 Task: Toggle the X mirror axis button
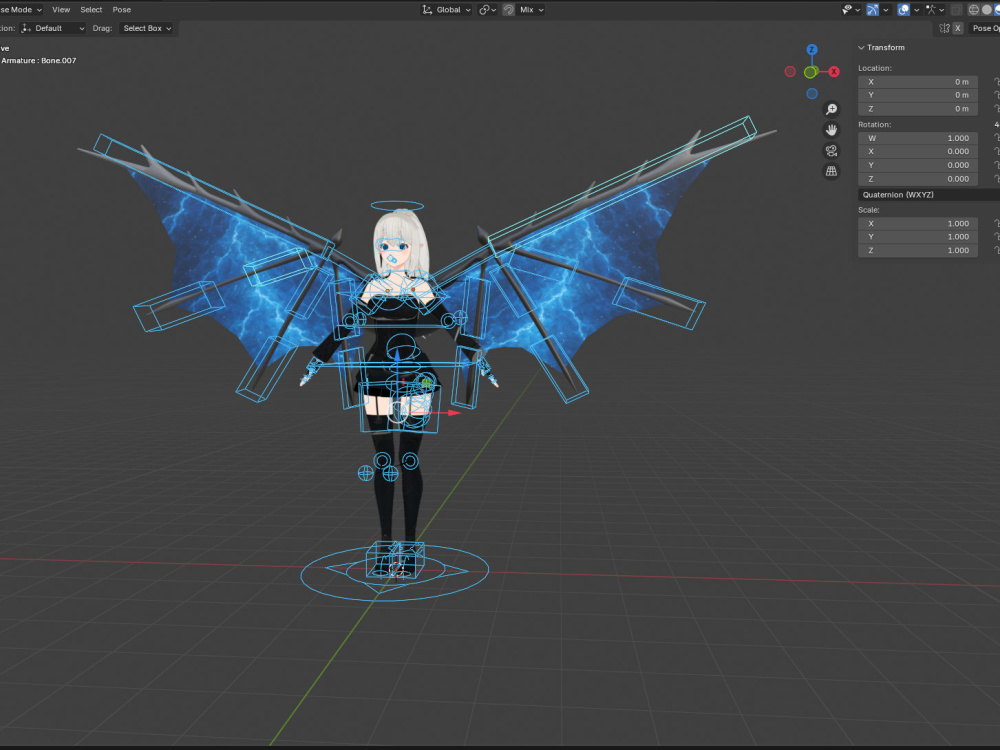957,28
